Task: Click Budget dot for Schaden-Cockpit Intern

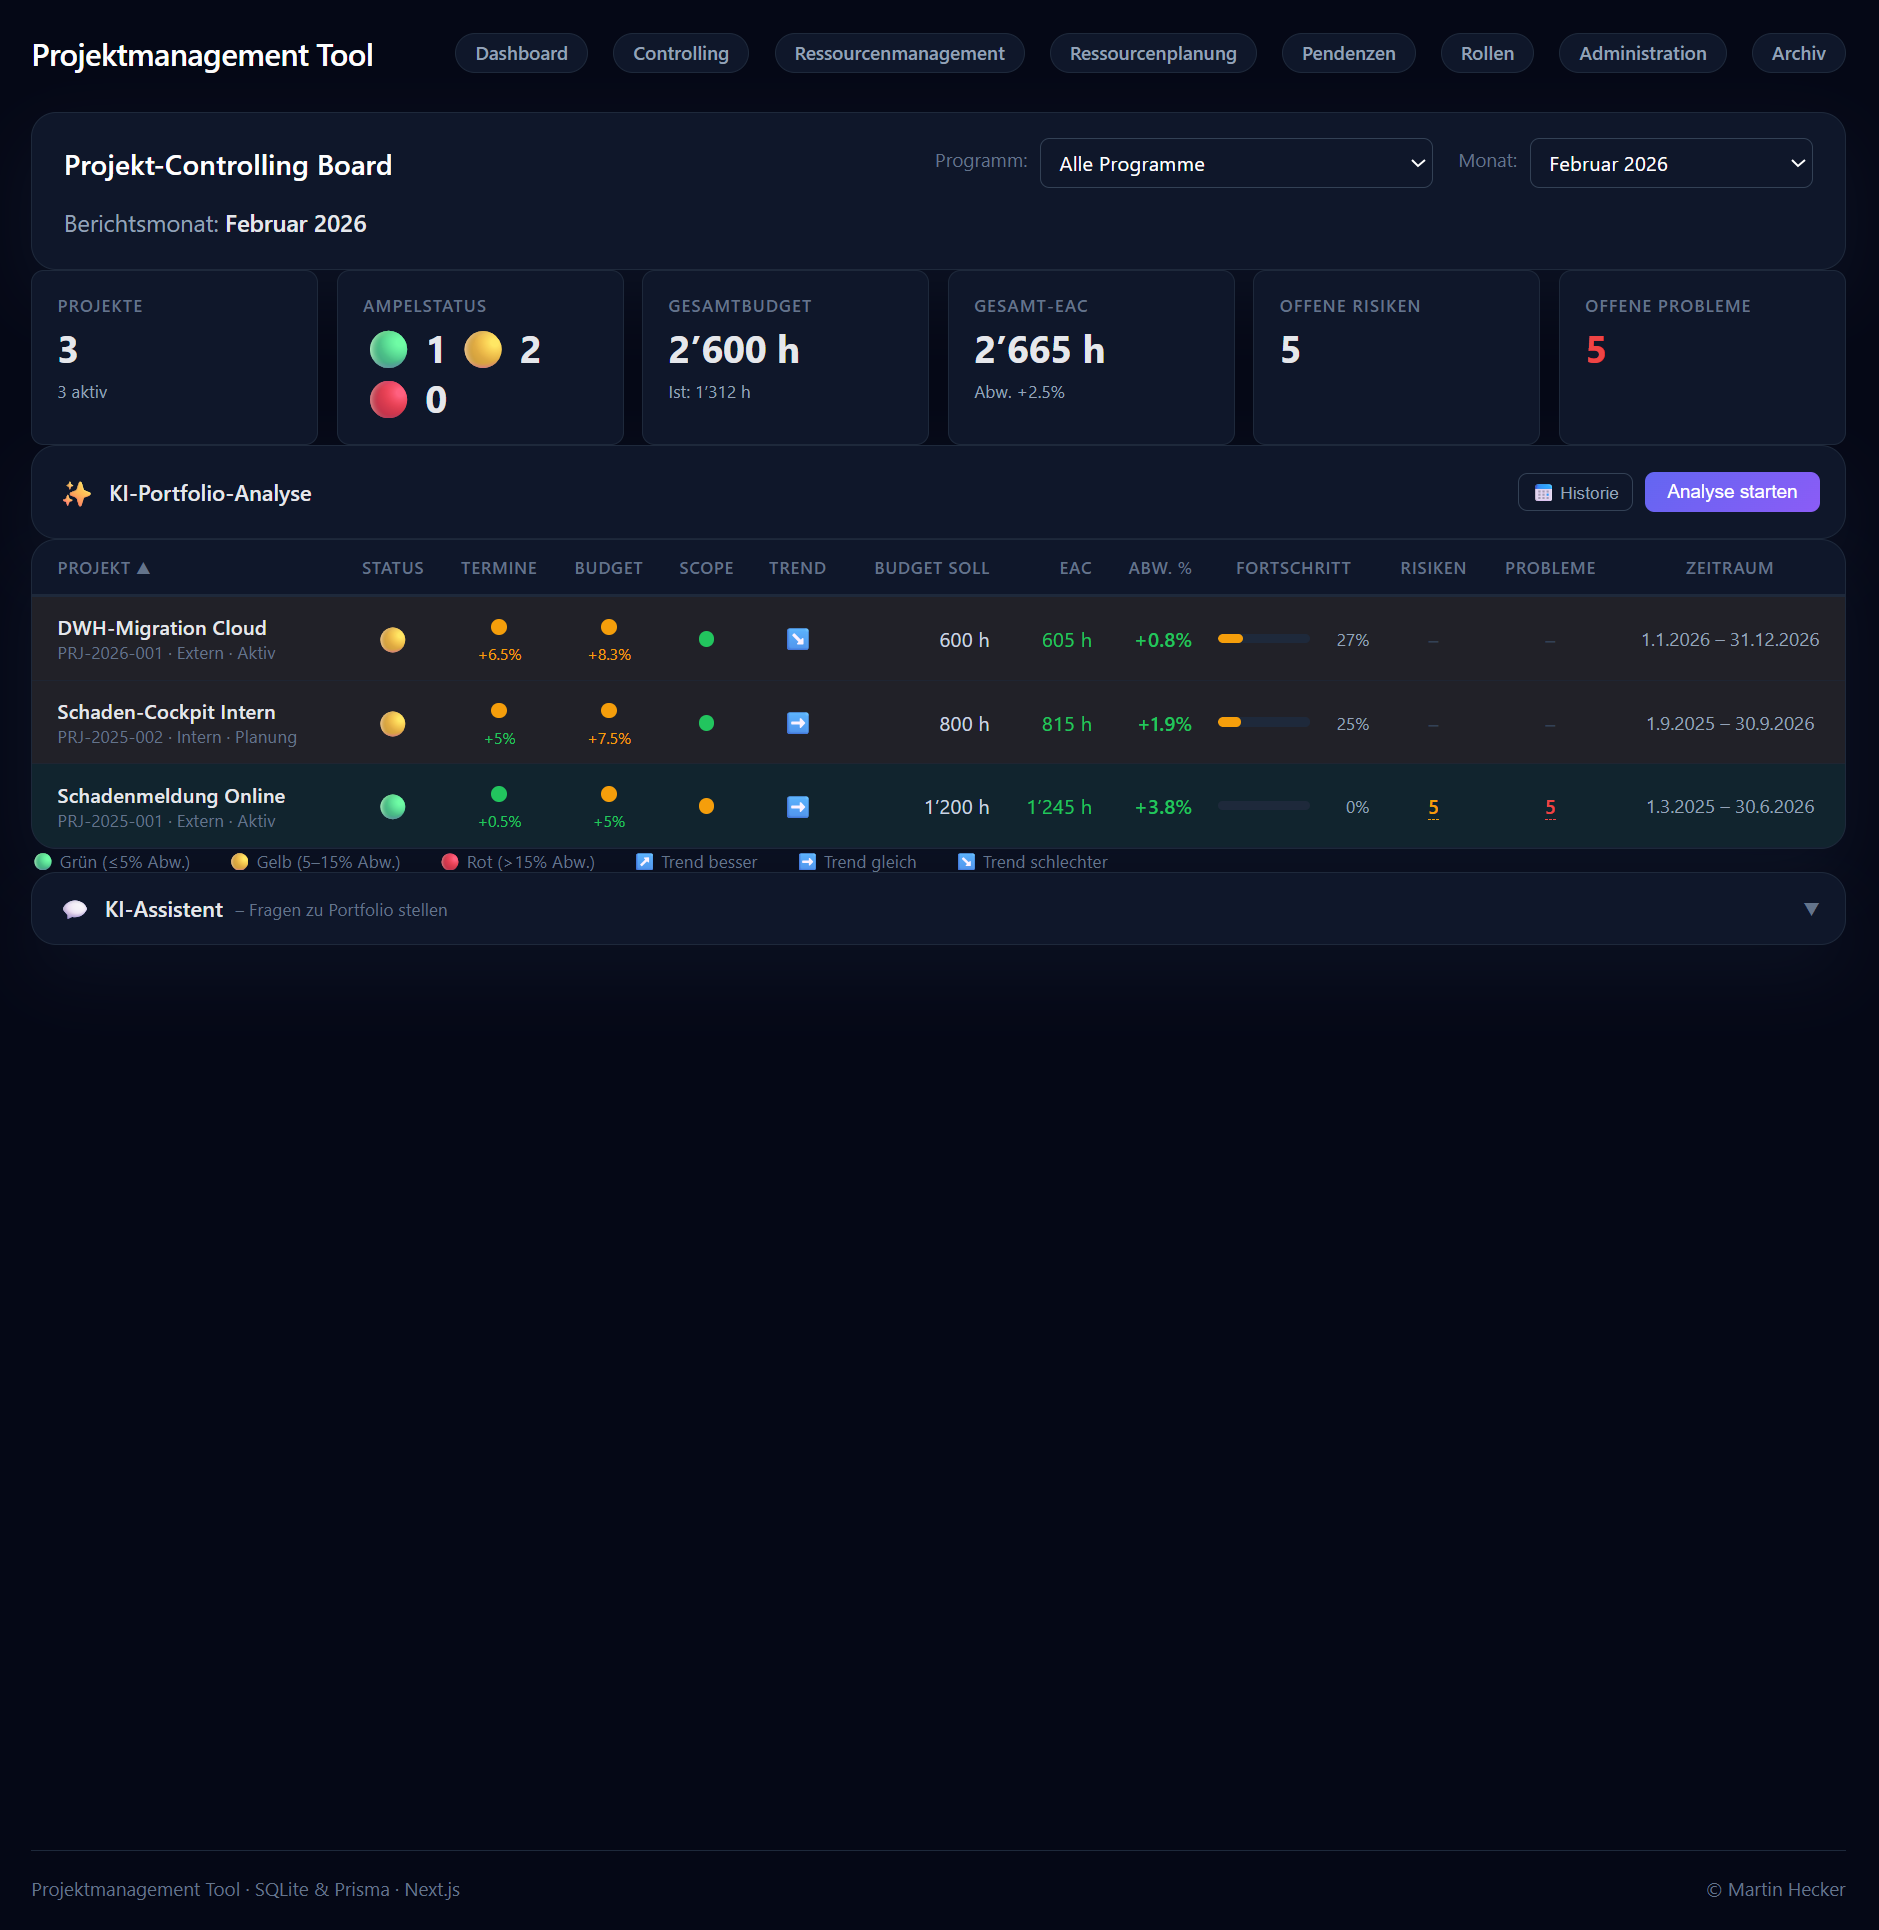Action: pyautogui.click(x=609, y=711)
